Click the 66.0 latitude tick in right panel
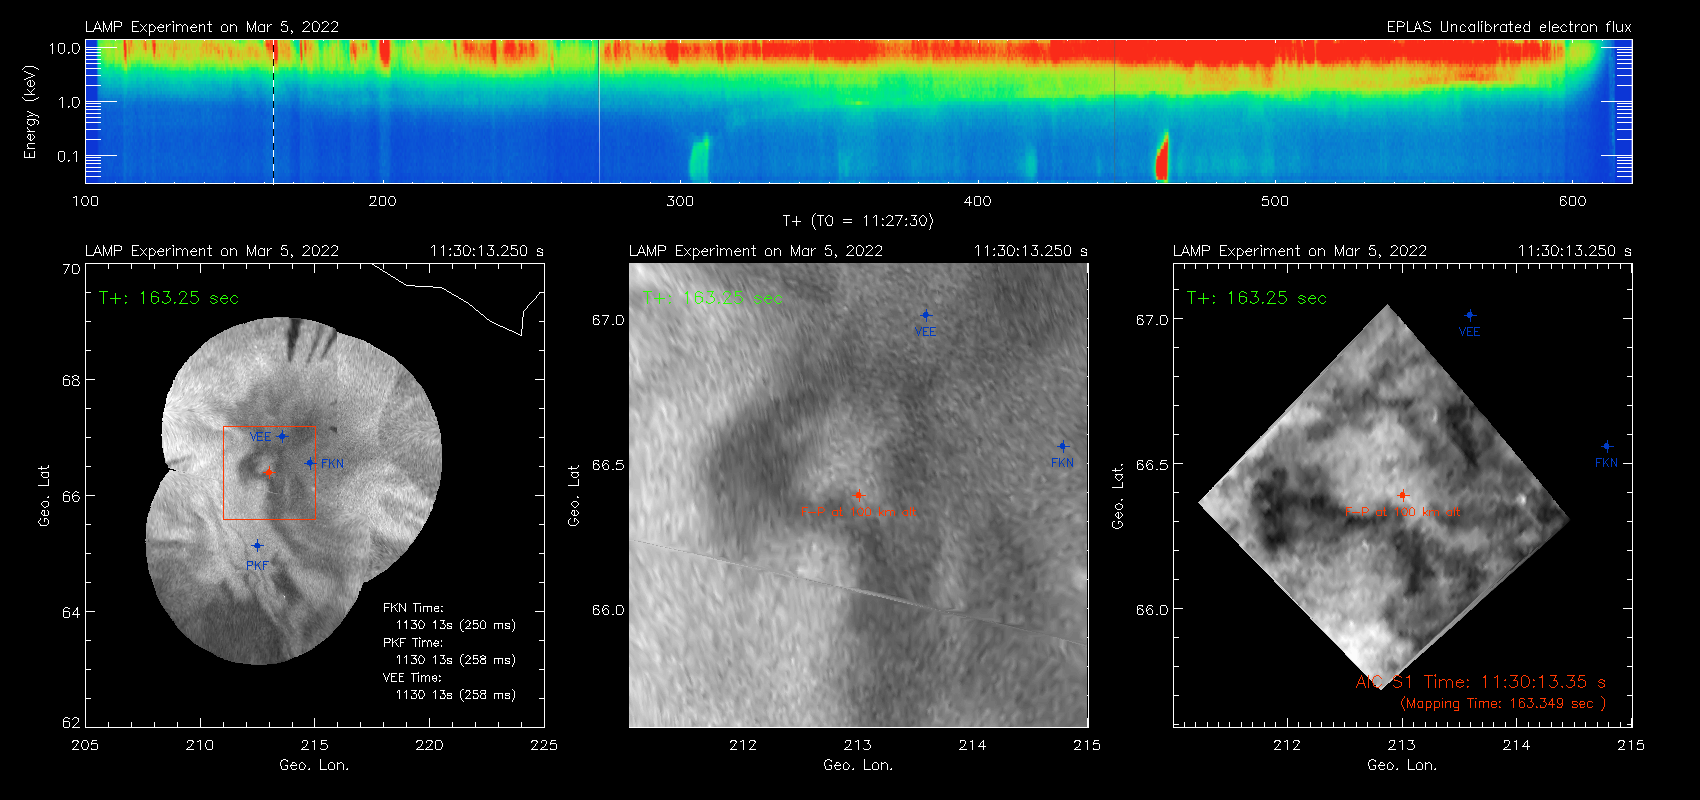1700x800 pixels. click(1152, 610)
